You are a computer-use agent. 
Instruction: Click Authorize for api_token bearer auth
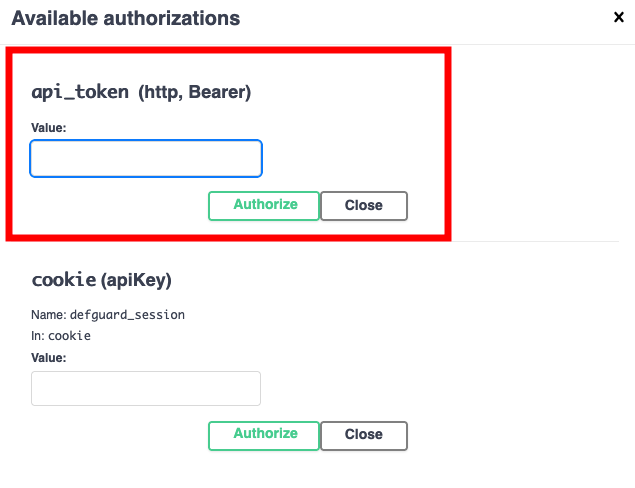[264, 205]
